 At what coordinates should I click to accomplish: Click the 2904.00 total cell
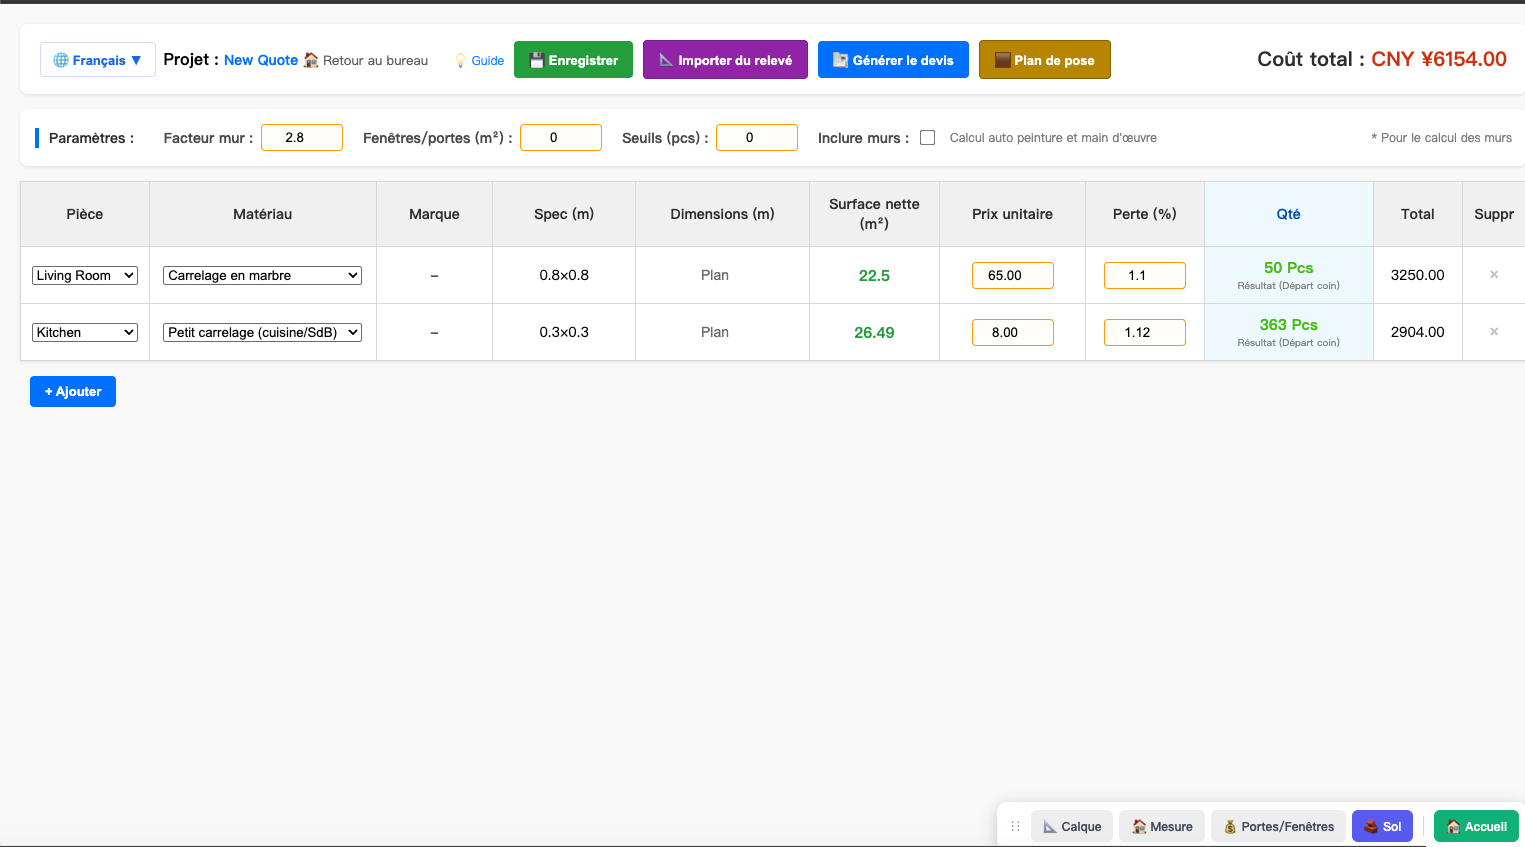tap(1418, 332)
